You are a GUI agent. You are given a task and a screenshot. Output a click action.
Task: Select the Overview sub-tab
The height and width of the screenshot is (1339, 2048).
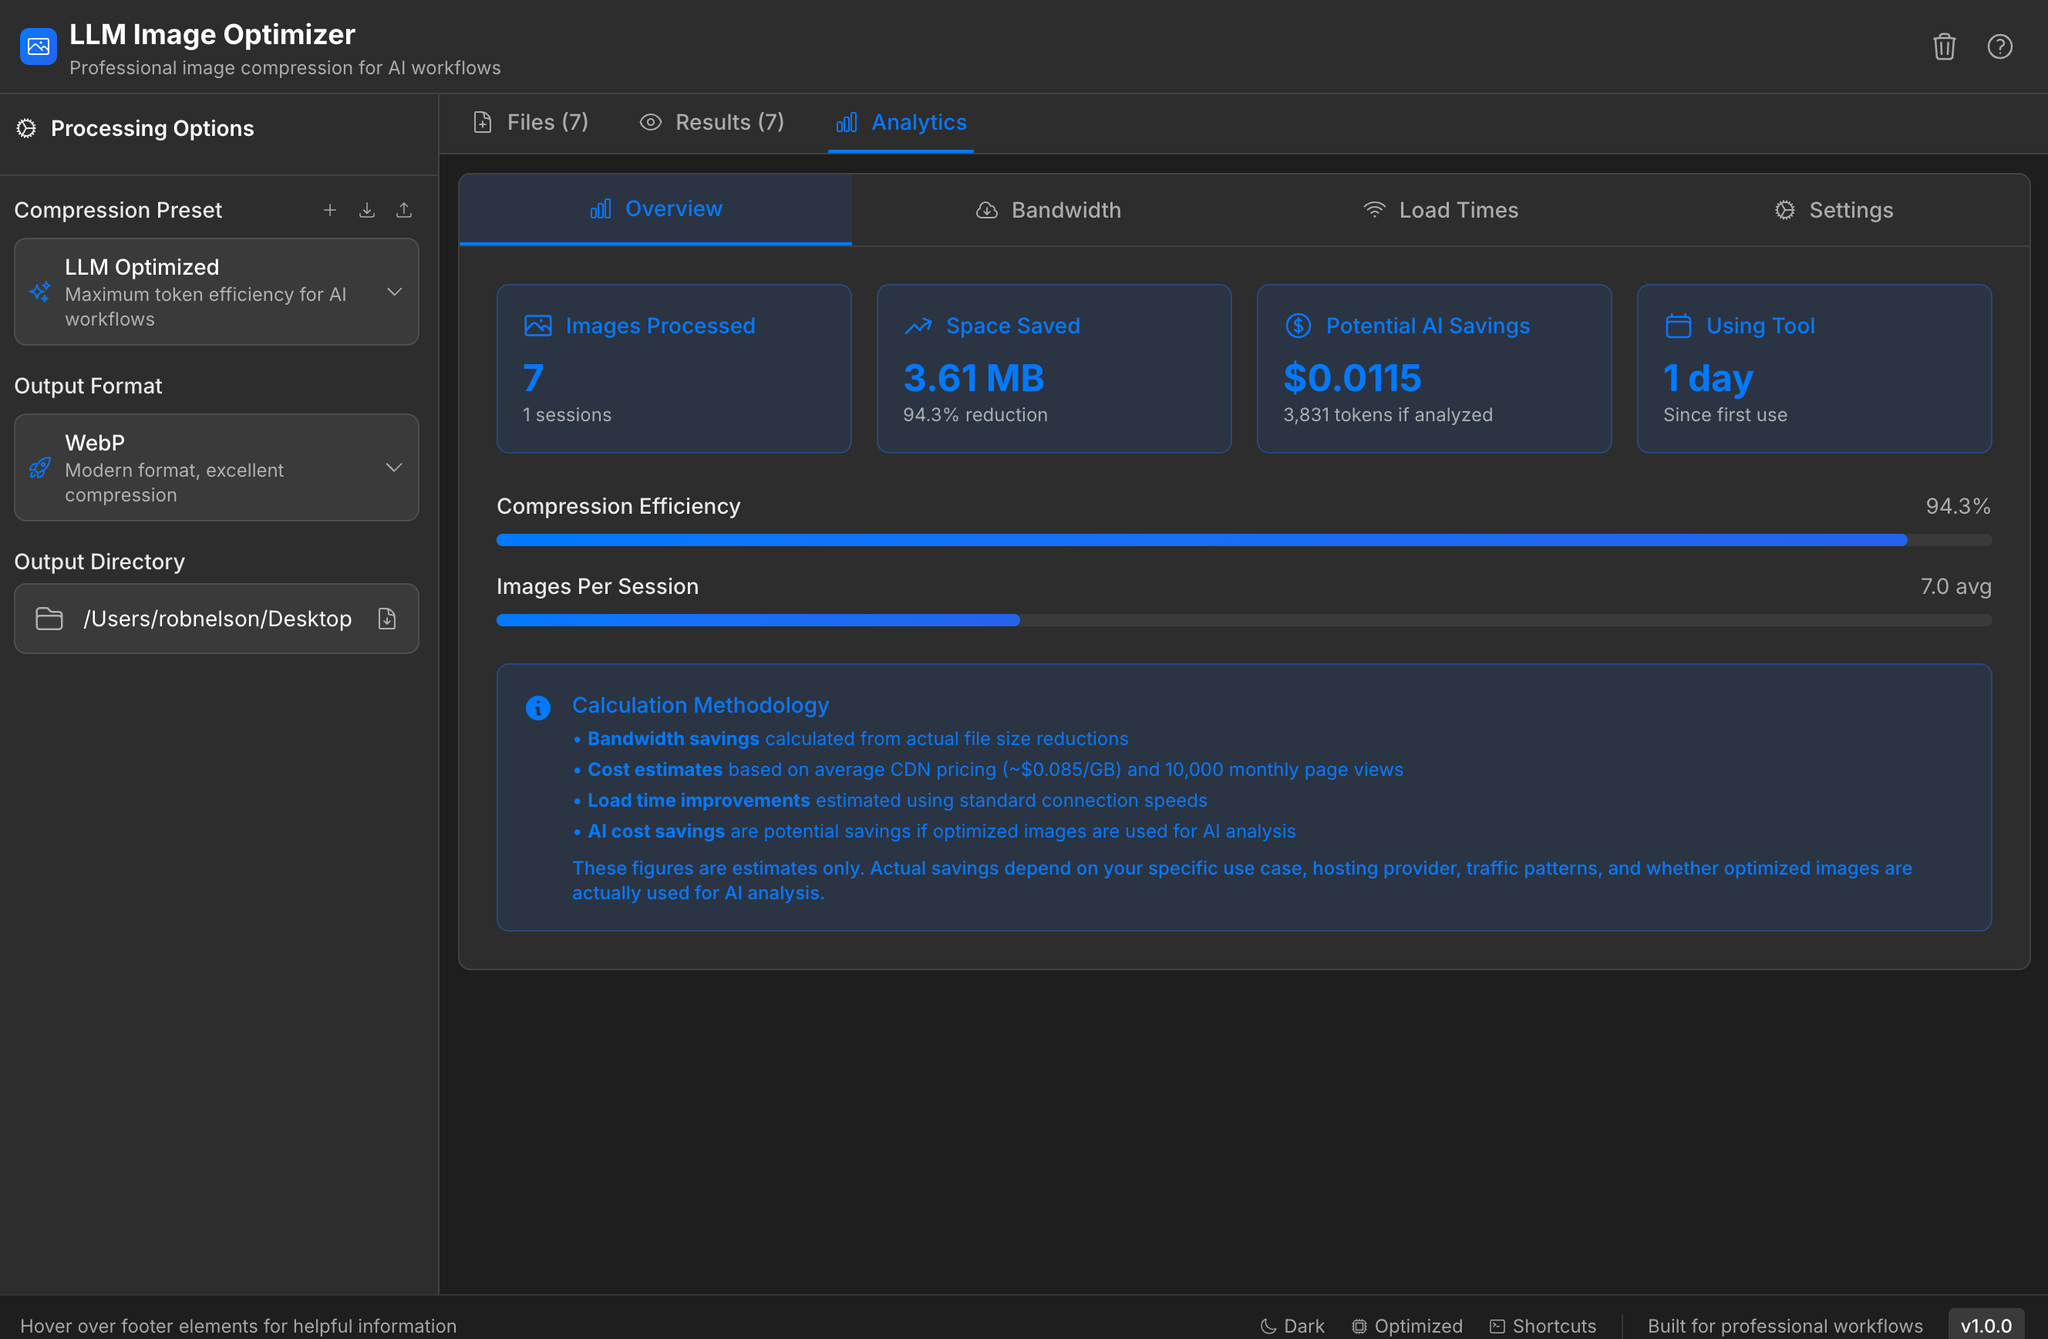655,209
